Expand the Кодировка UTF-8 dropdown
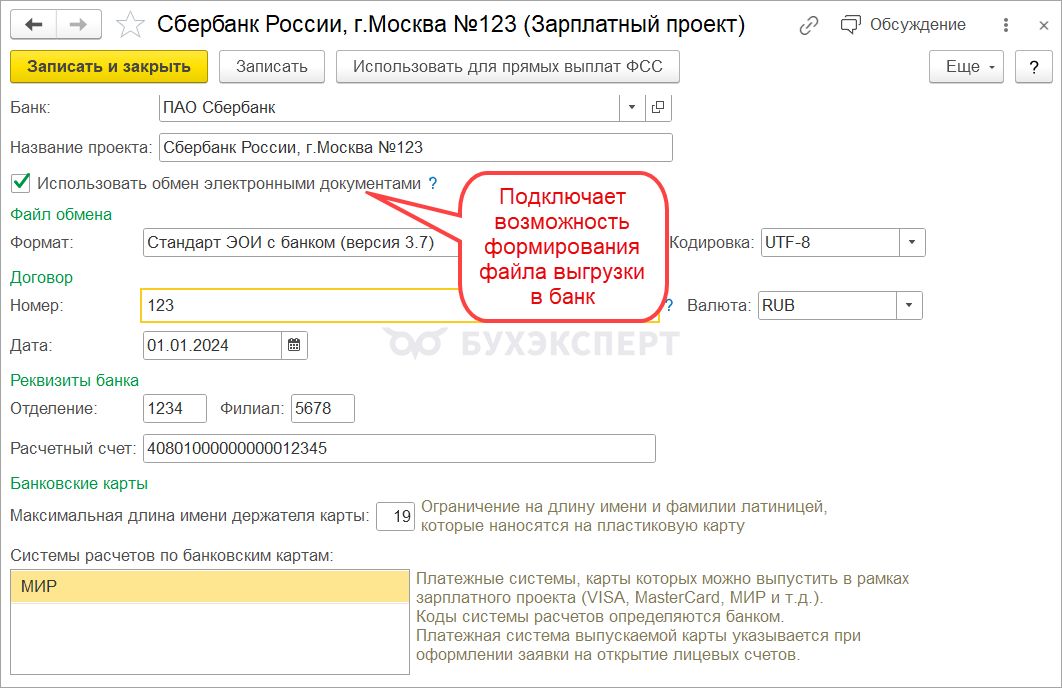The image size is (1062, 688). click(912, 242)
